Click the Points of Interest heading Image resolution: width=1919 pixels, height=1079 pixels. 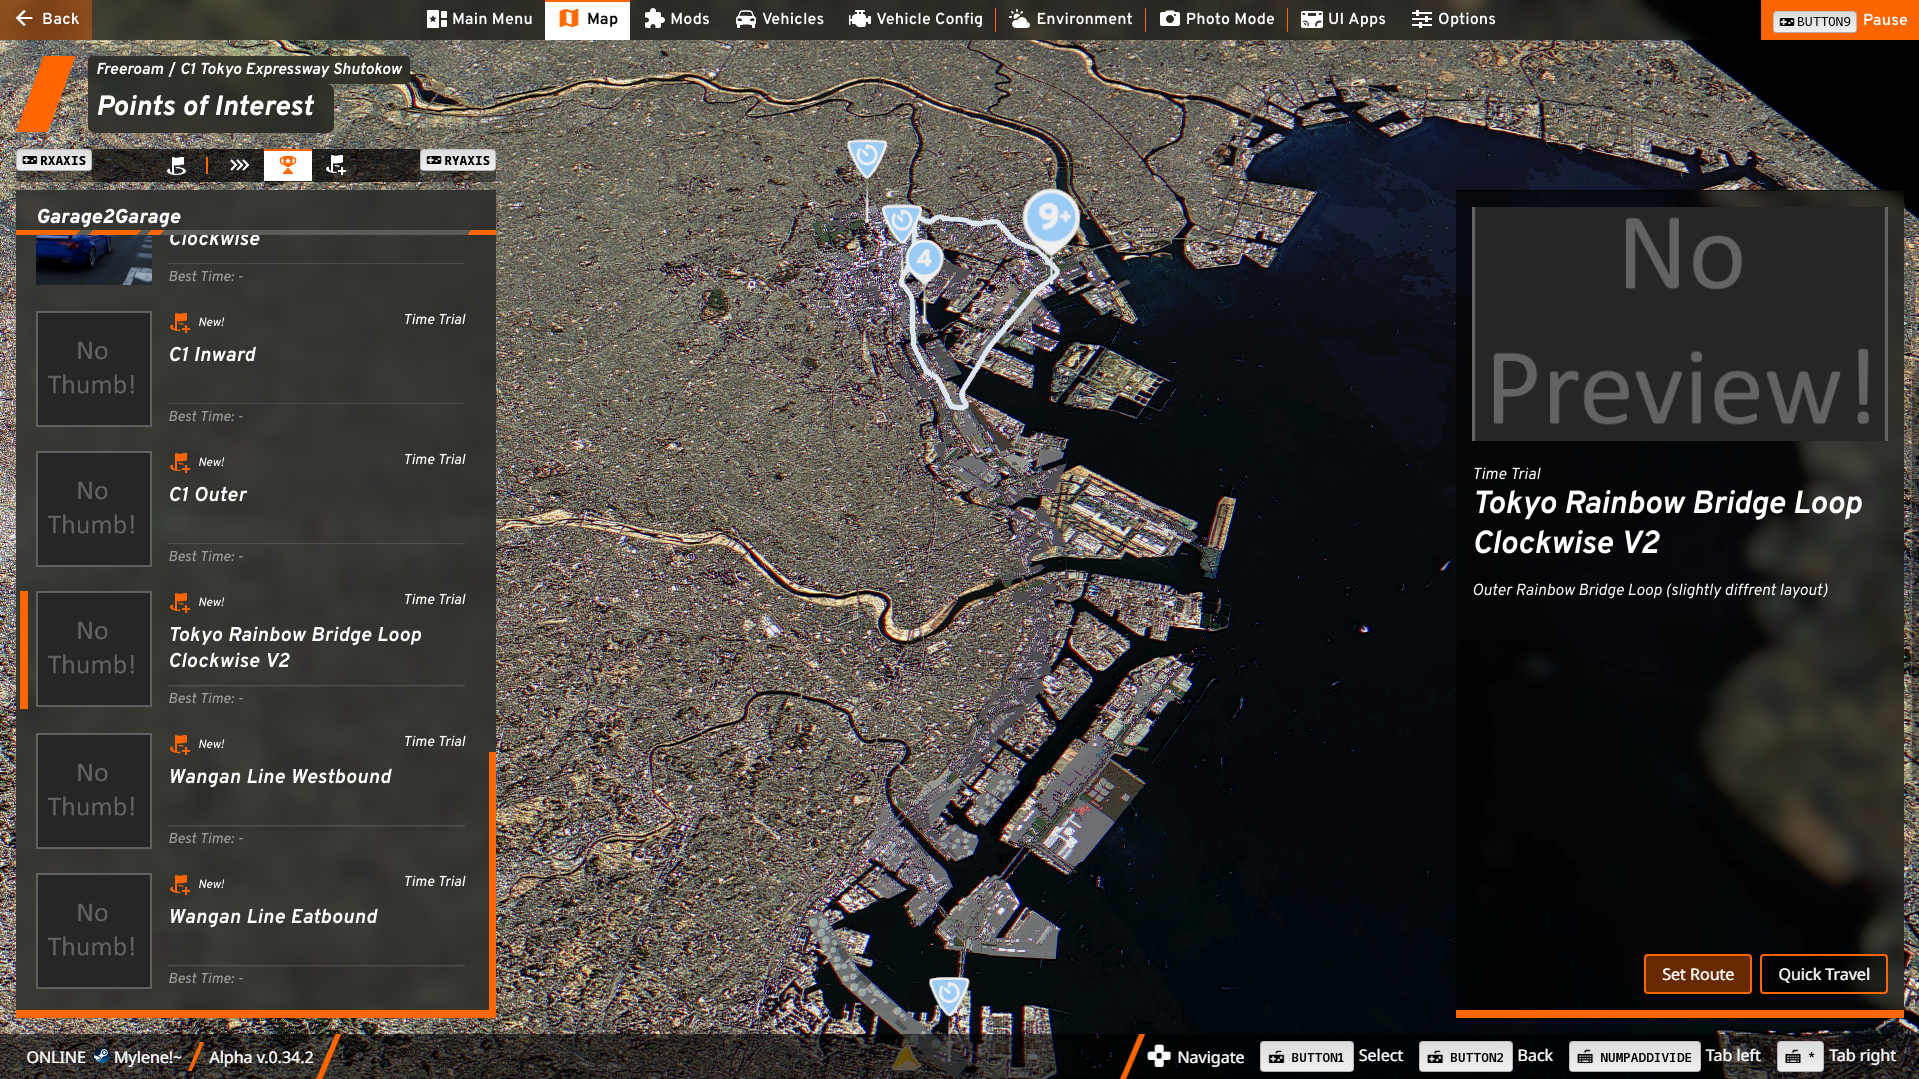coord(206,106)
